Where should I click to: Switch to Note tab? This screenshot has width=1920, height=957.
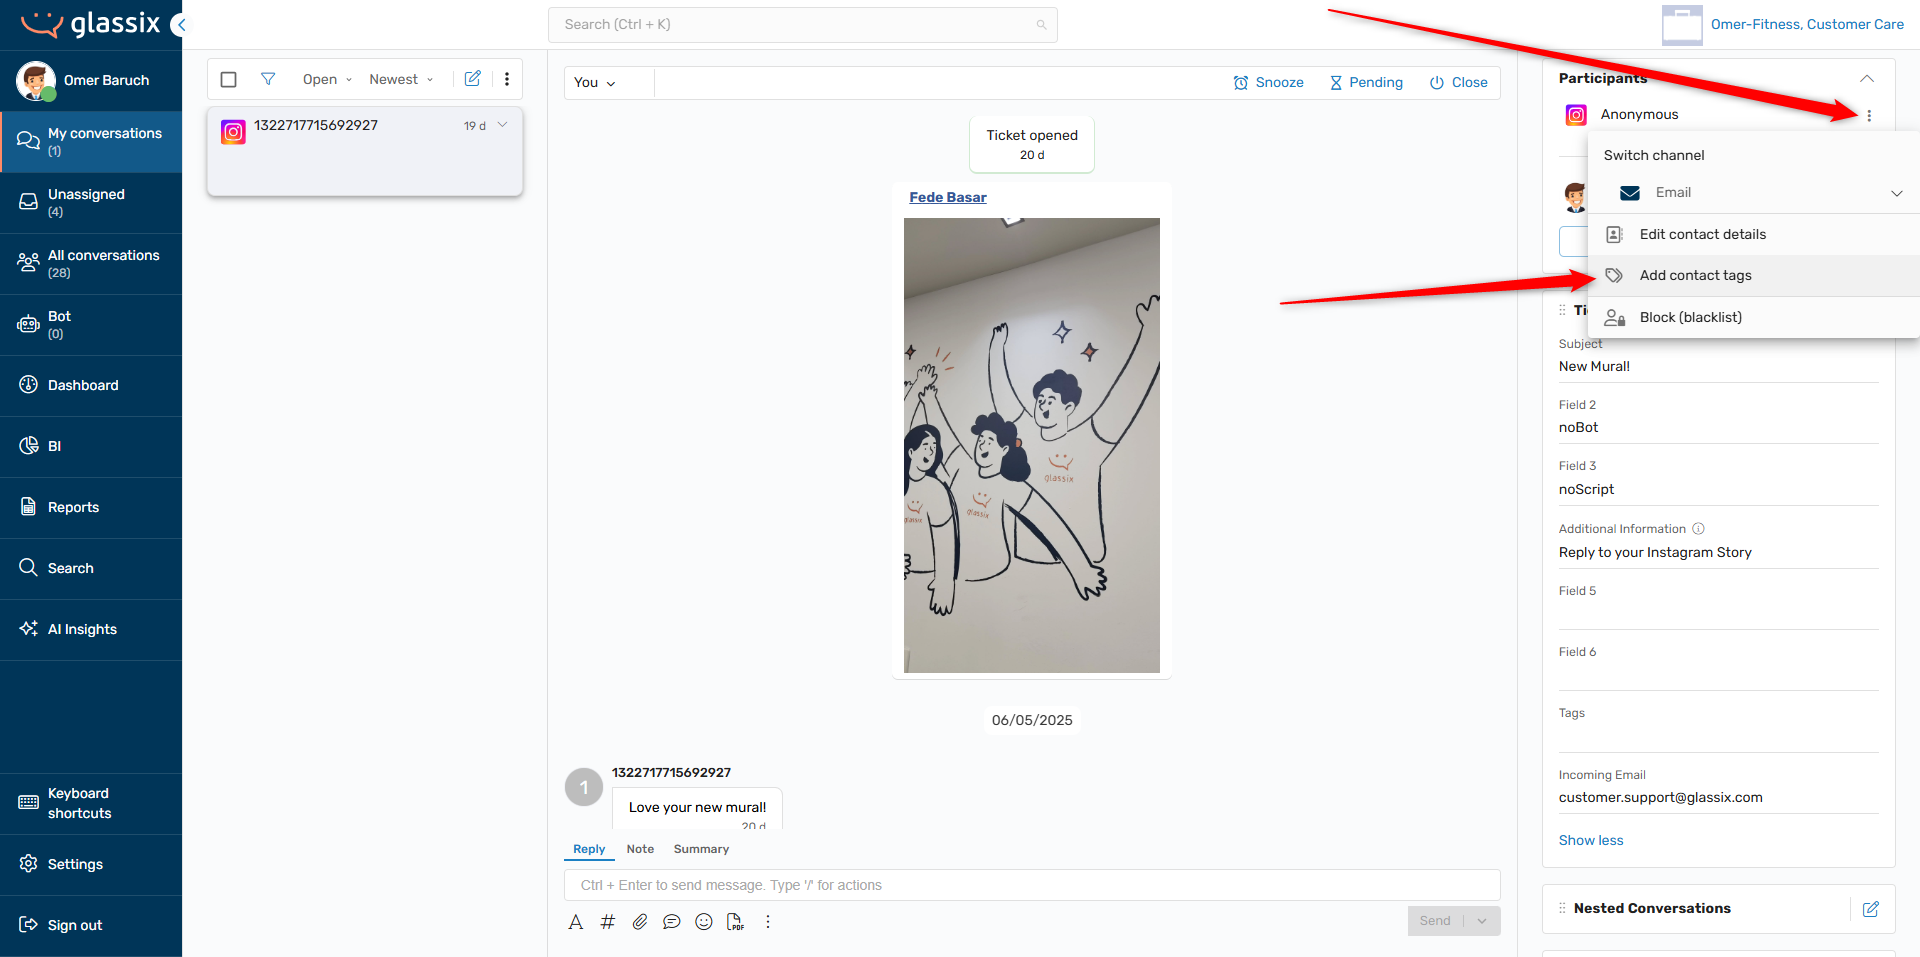point(640,849)
